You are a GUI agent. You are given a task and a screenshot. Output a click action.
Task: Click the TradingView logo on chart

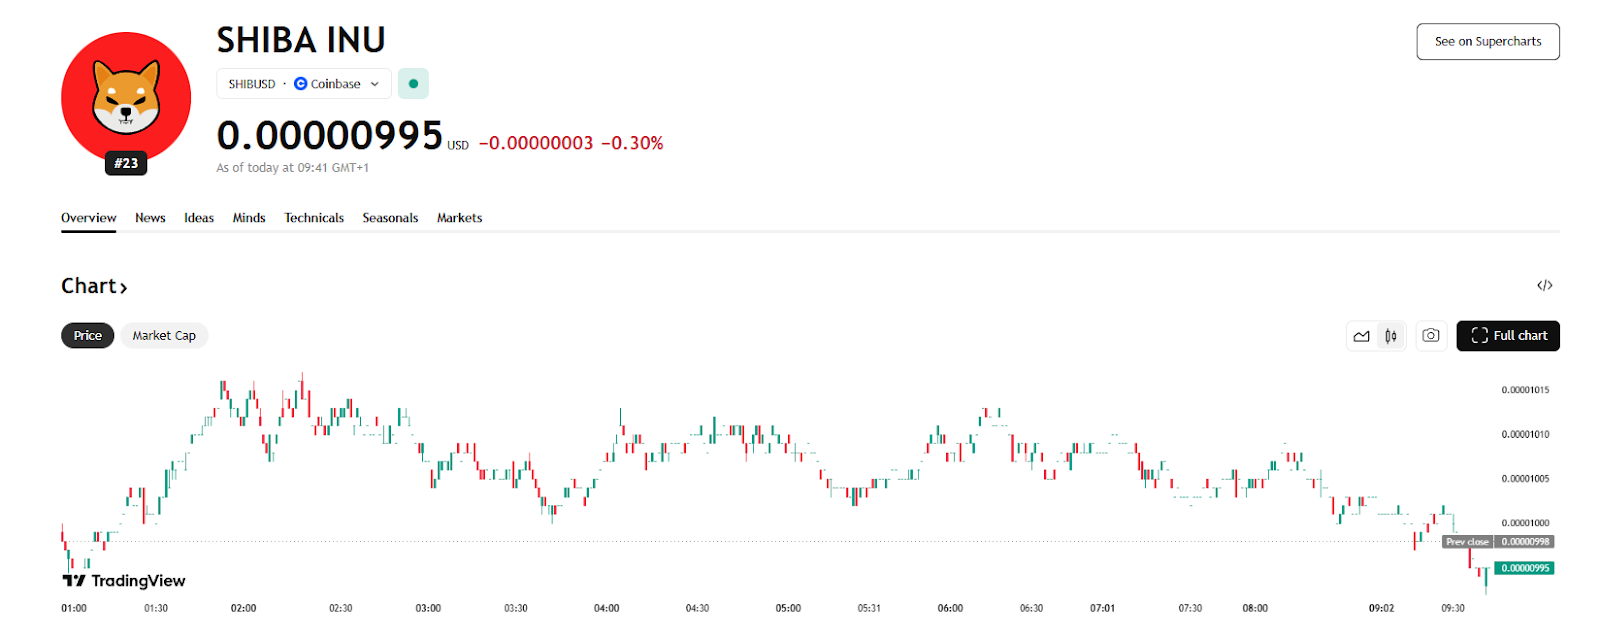[x=124, y=581]
